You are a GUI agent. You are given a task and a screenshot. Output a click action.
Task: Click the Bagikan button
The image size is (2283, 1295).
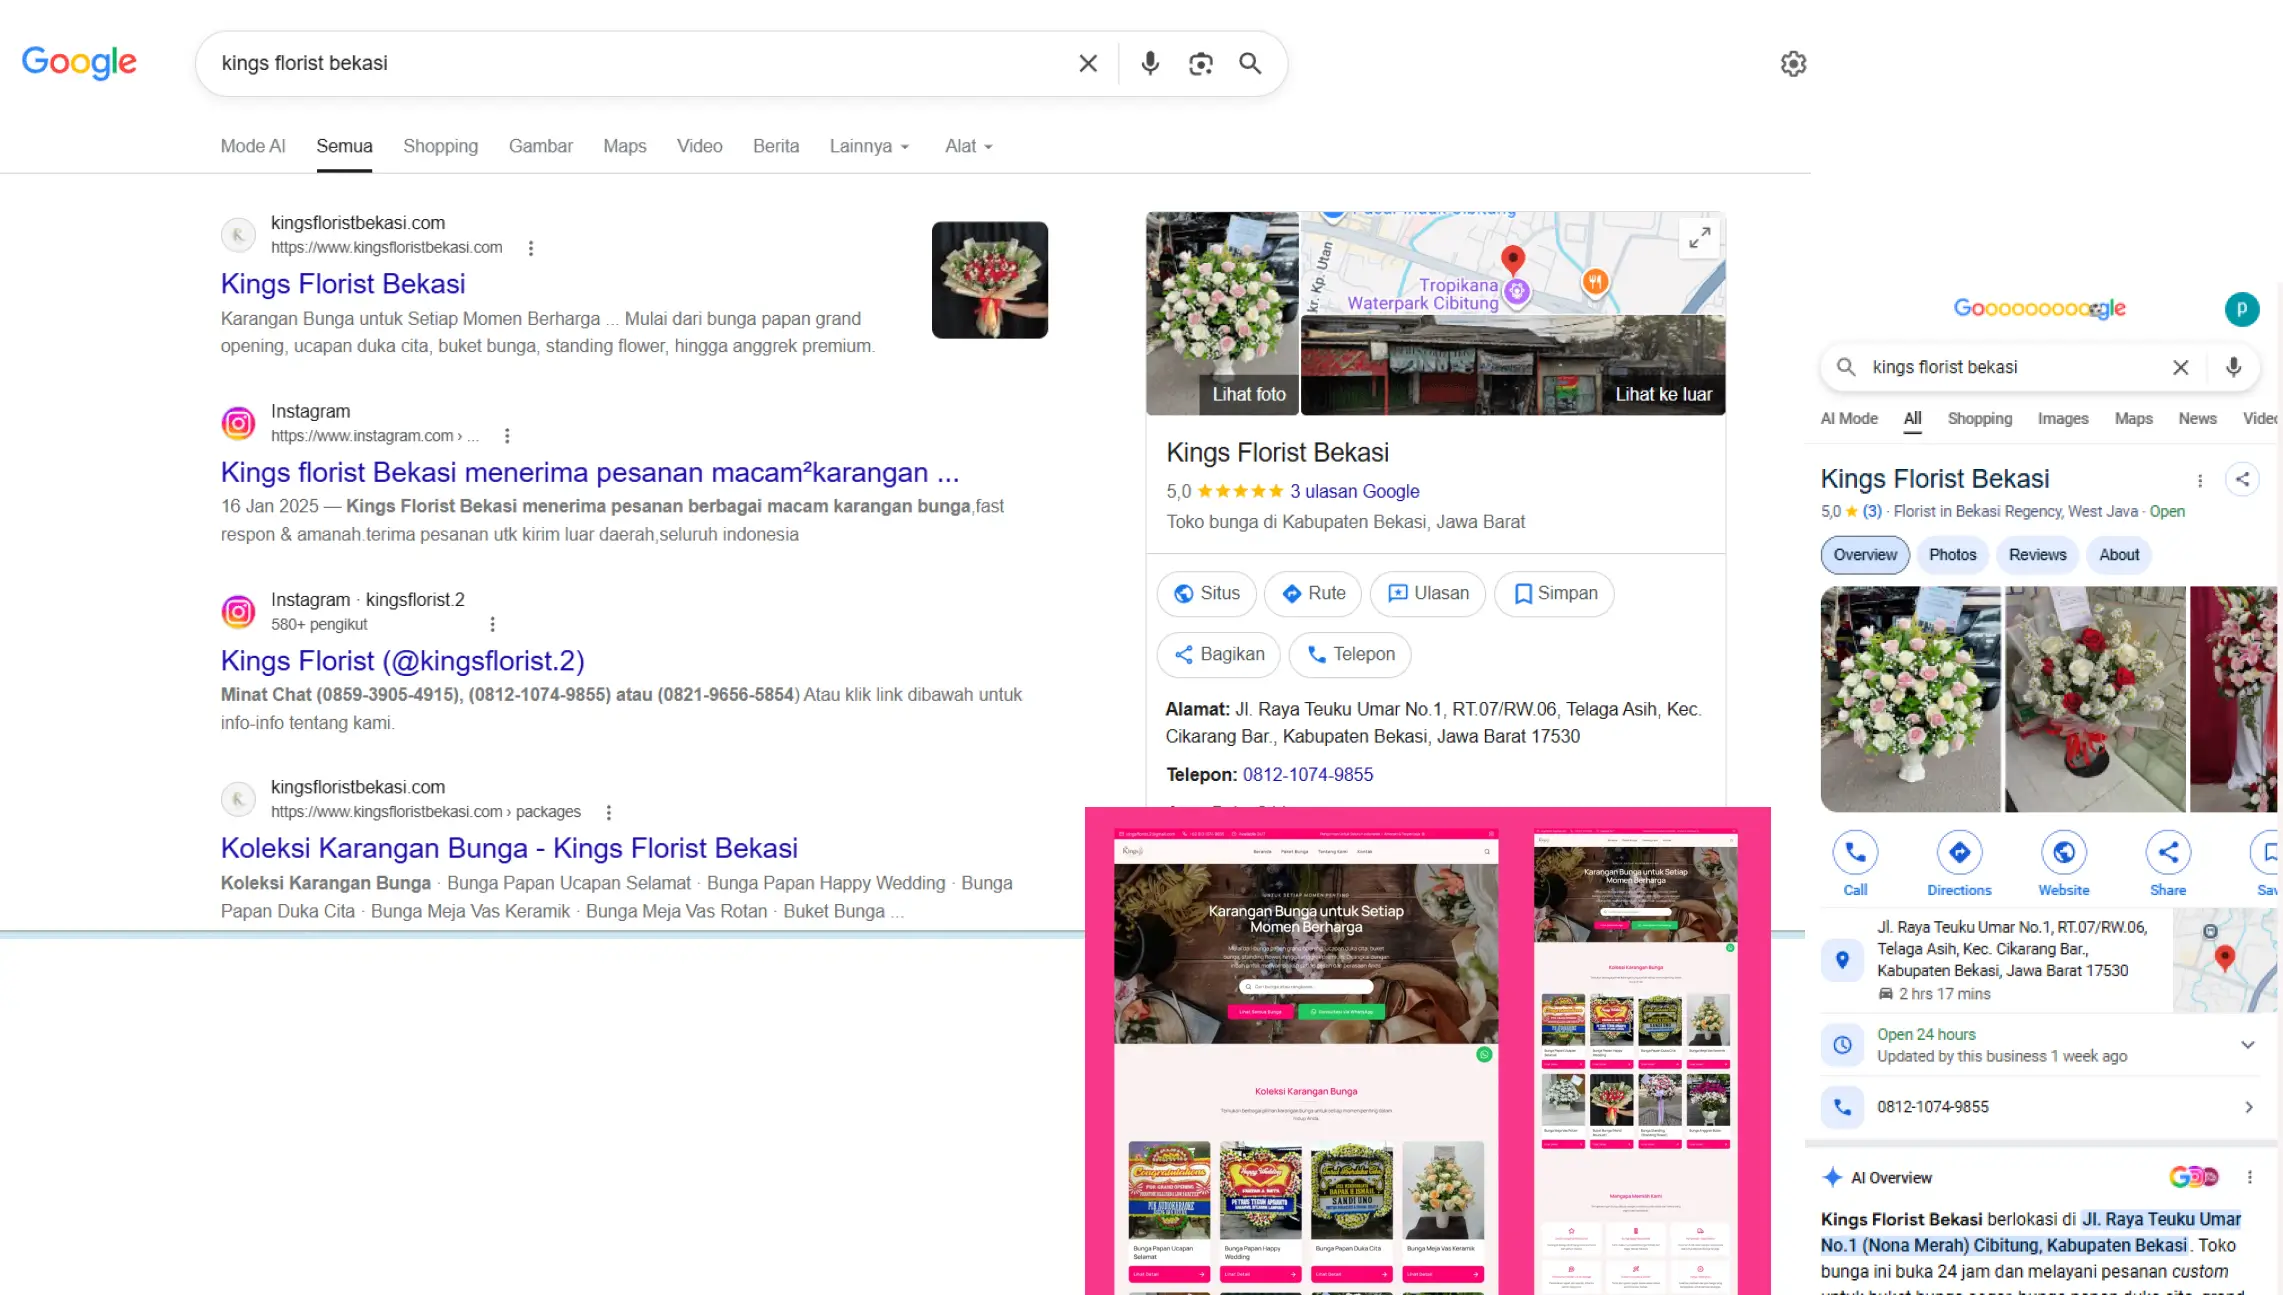(1218, 654)
